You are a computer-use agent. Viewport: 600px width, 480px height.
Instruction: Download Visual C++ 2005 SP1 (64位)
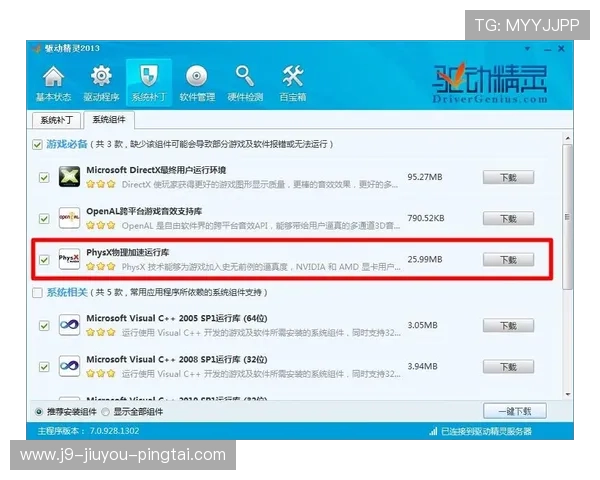508,326
